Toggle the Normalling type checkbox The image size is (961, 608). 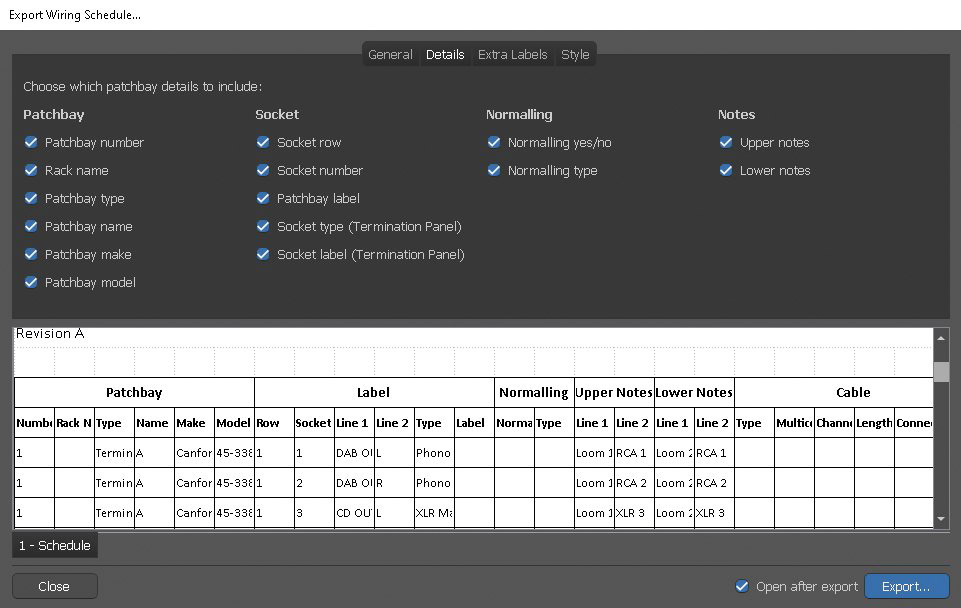click(x=494, y=171)
